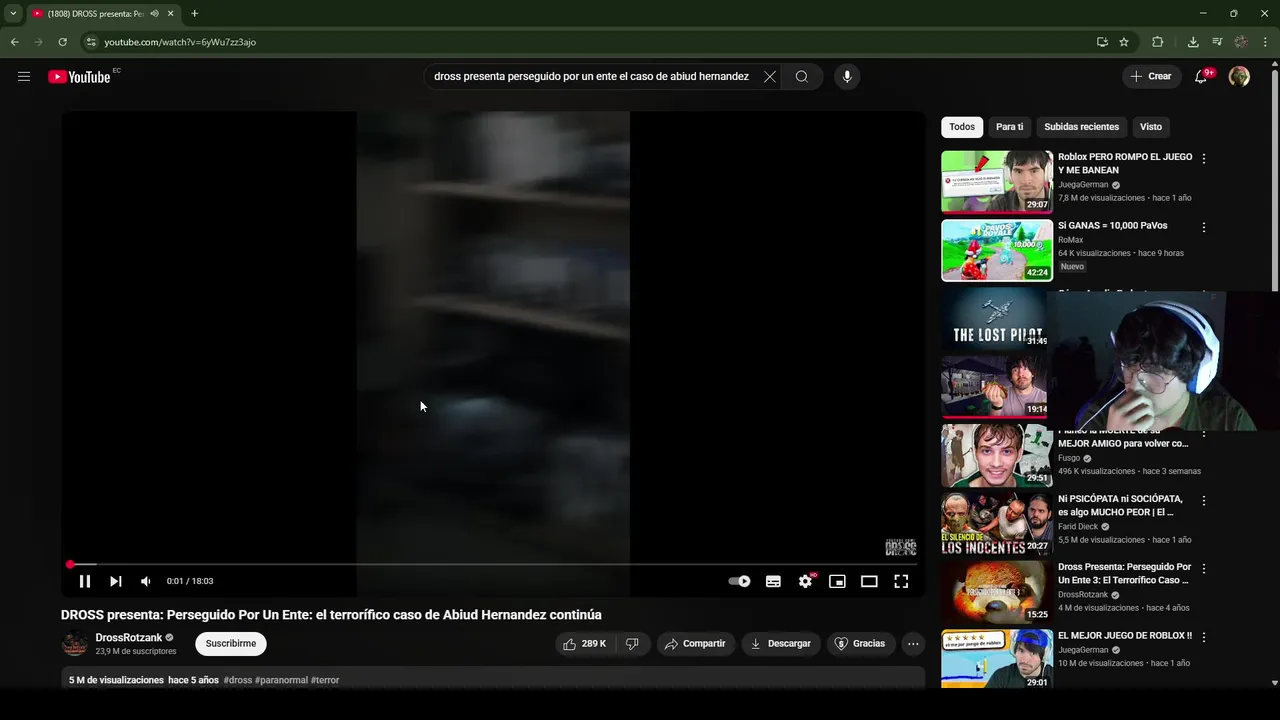The width and height of the screenshot is (1280, 720).
Task: Reload the page
Action: (x=62, y=42)
